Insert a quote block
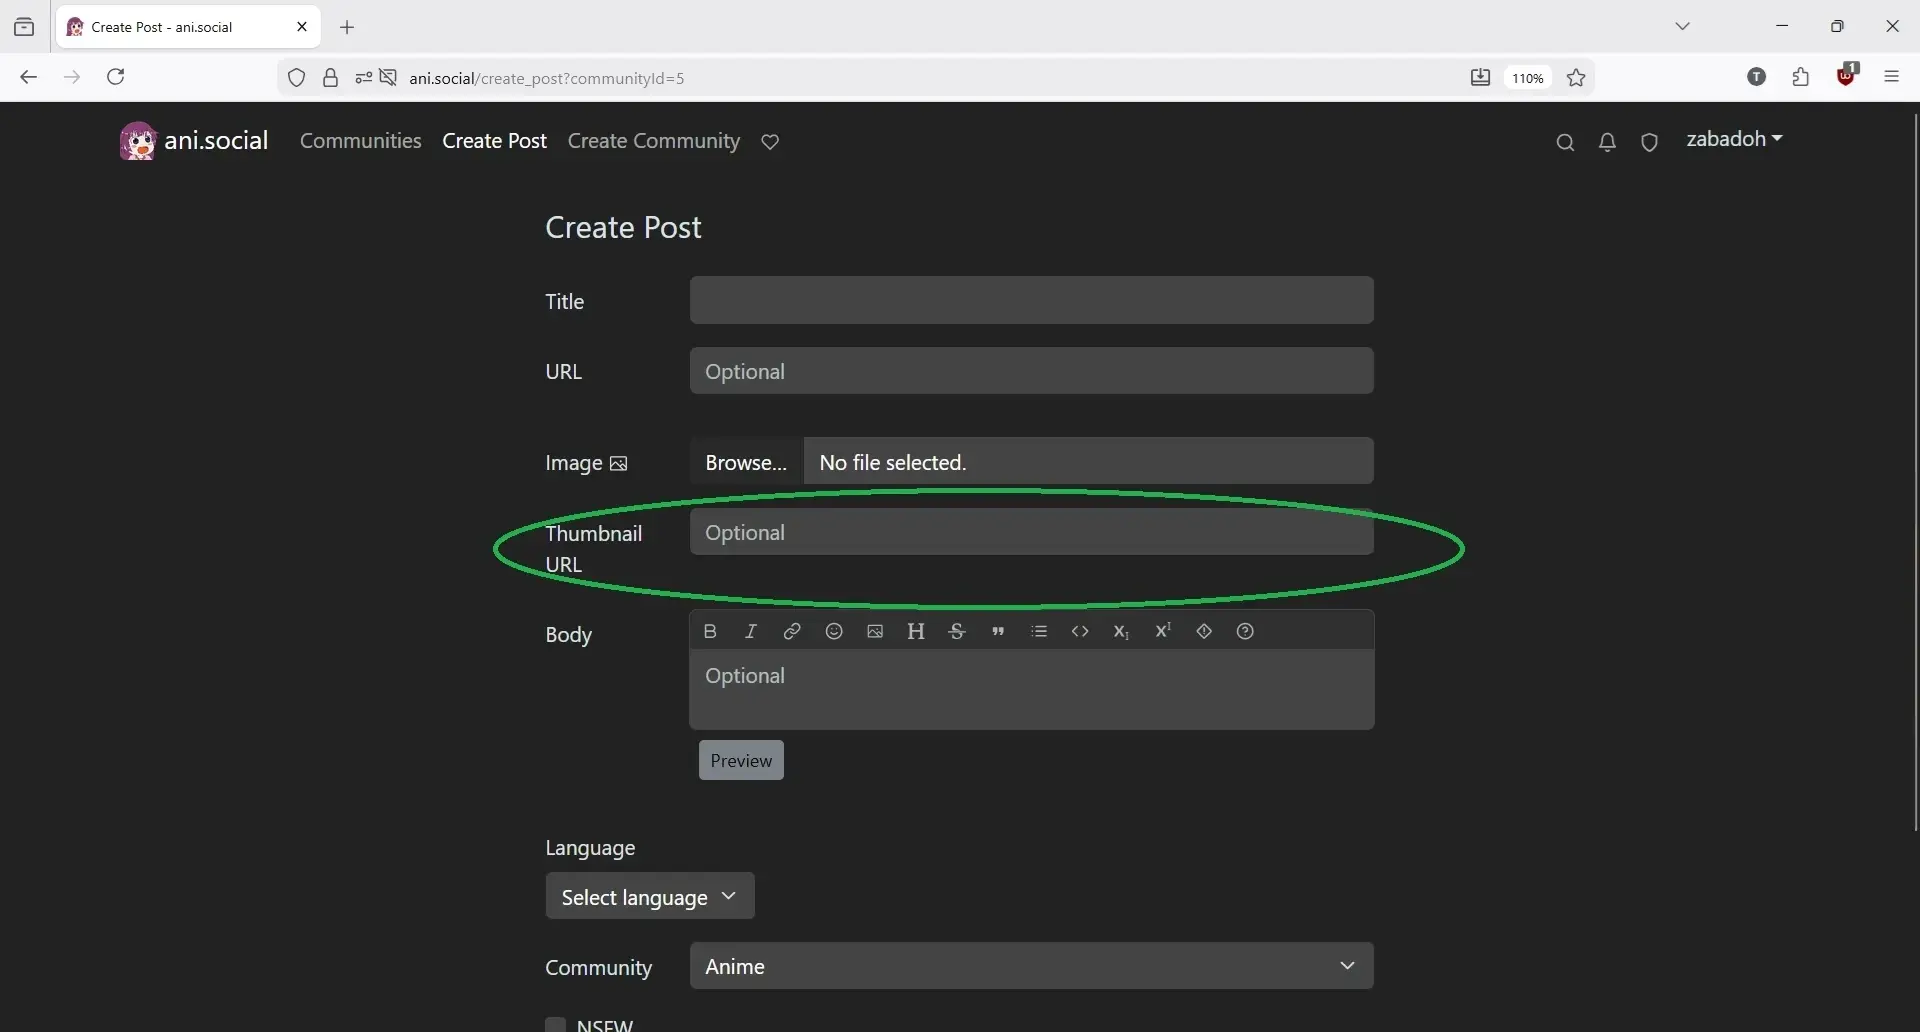The image size is (1920, 1032). pyautogui.click(x=998, y=631)
